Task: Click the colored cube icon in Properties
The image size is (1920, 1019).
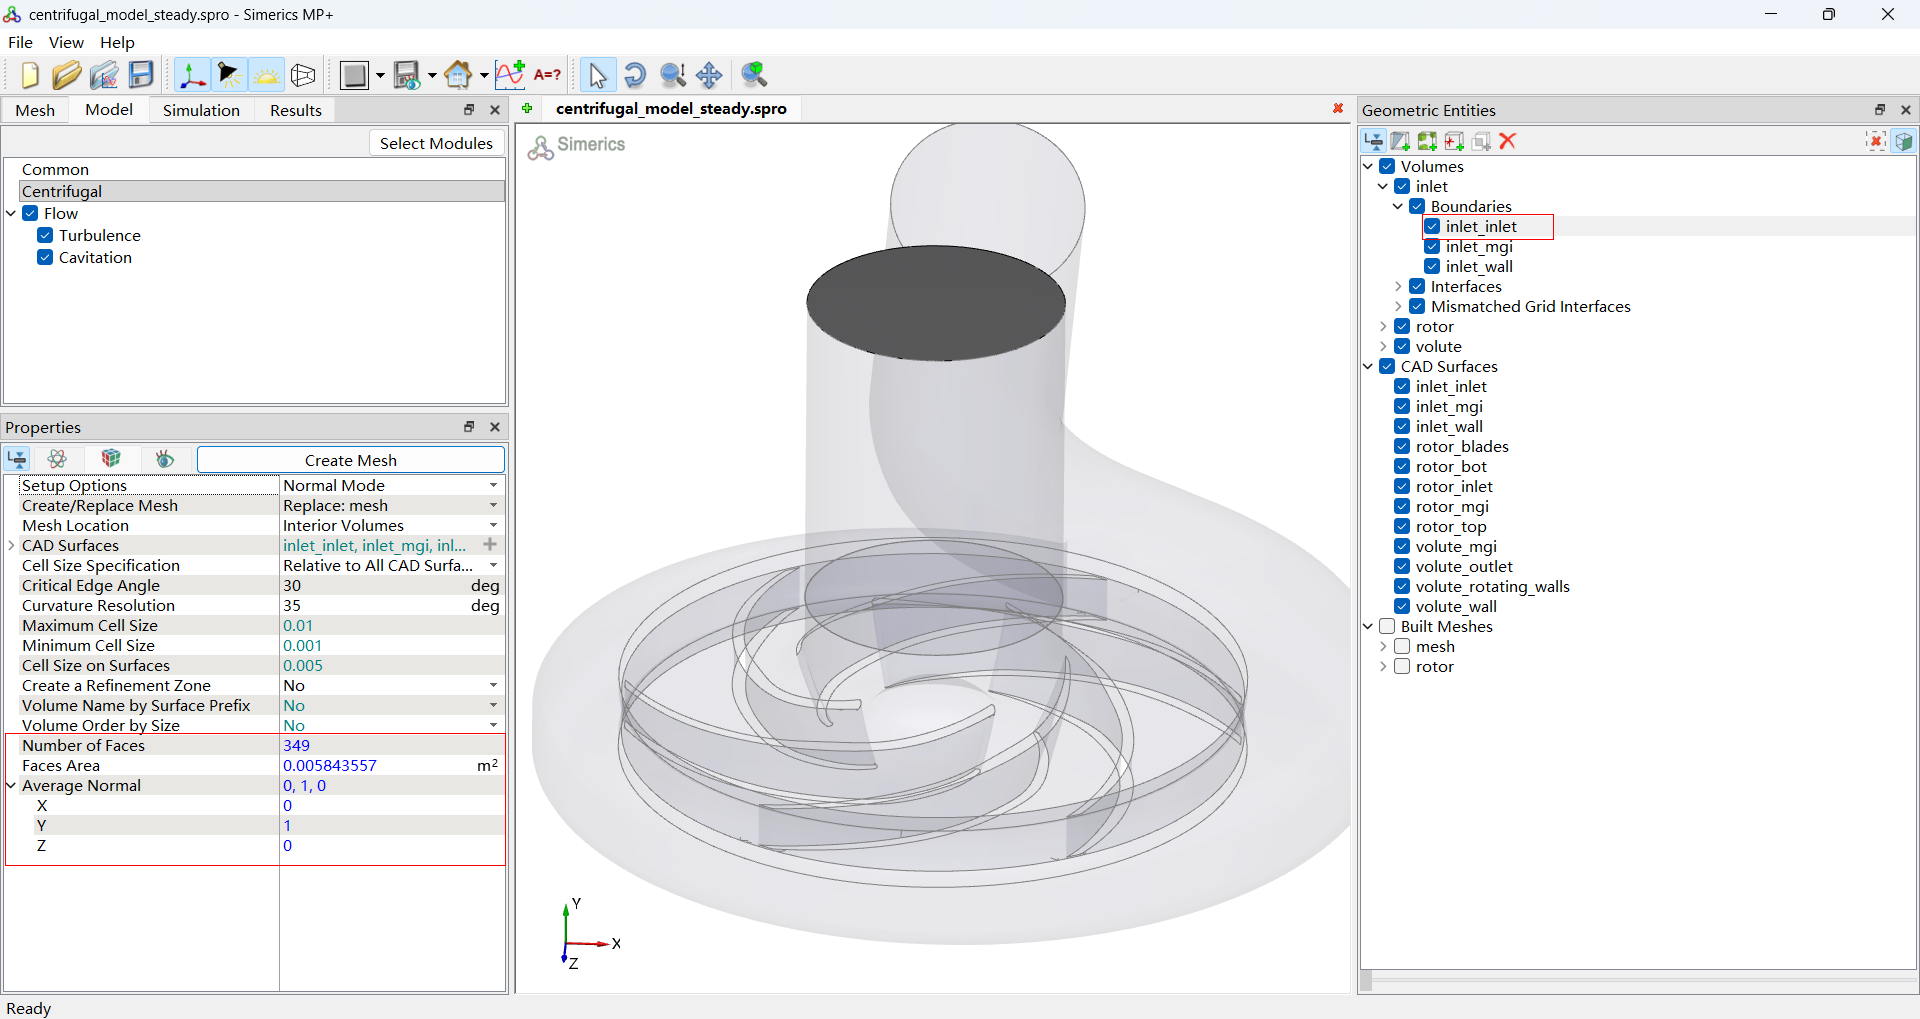Action: click(x=111, y=459)
